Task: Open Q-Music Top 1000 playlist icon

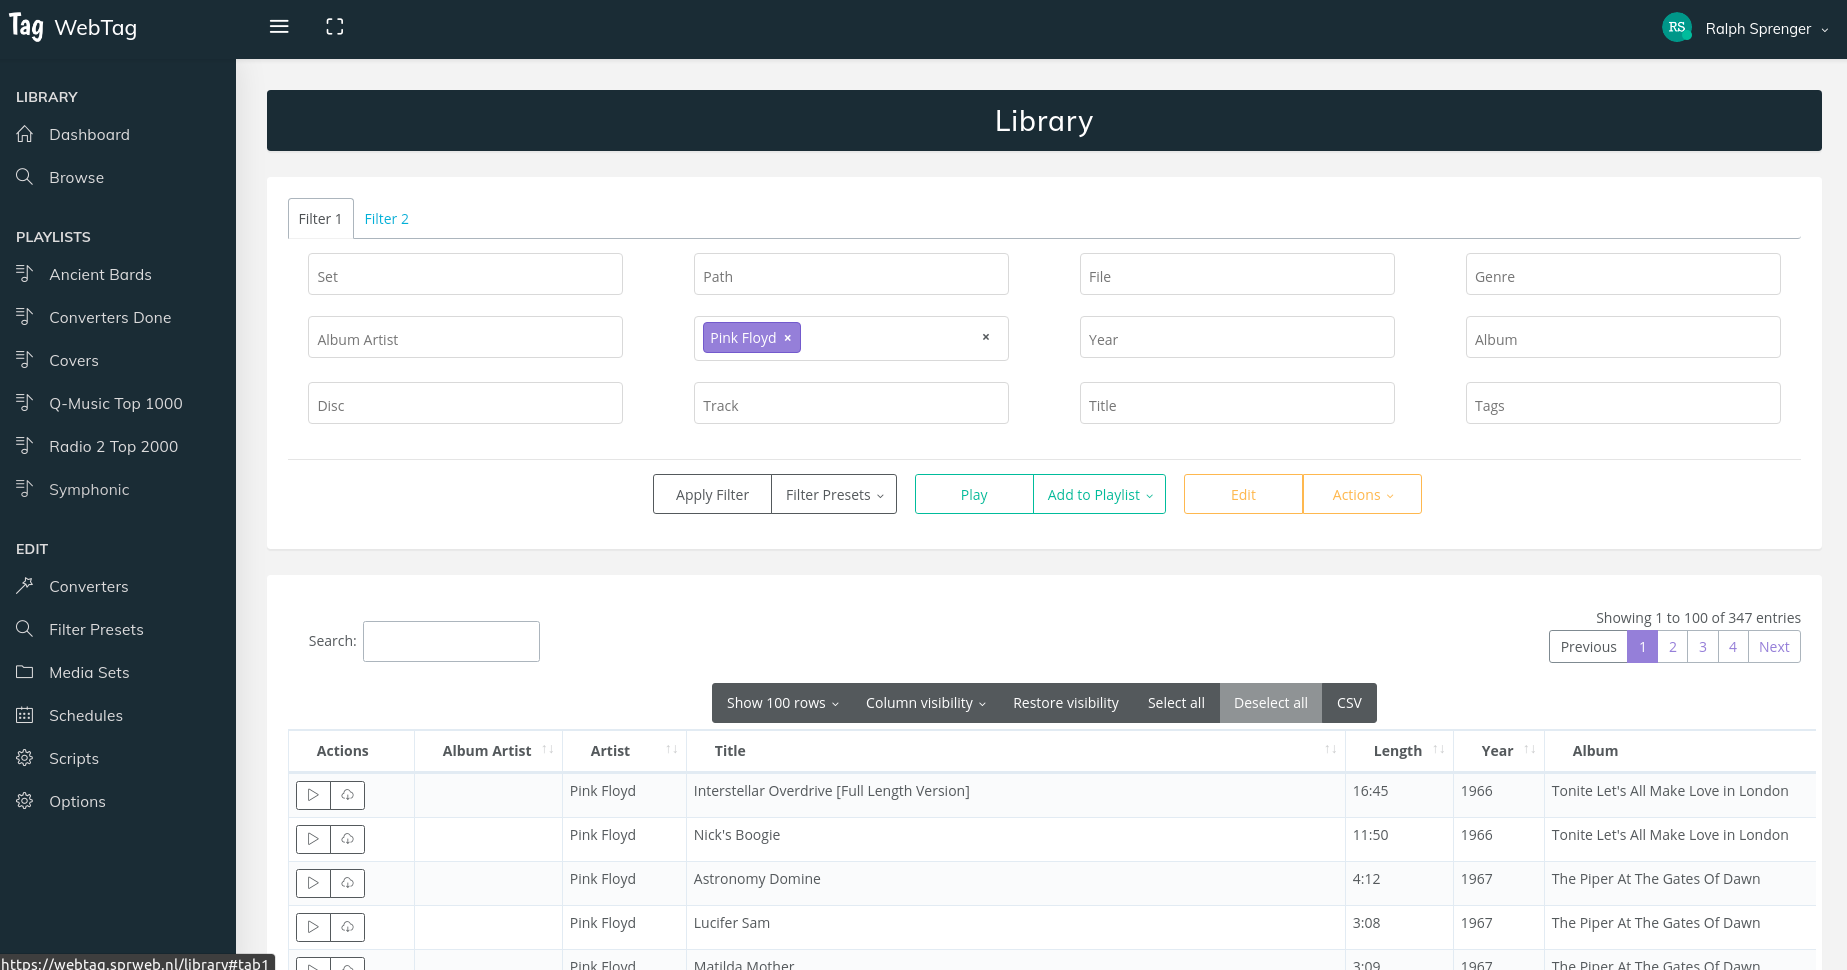Action: click(25, 403)
